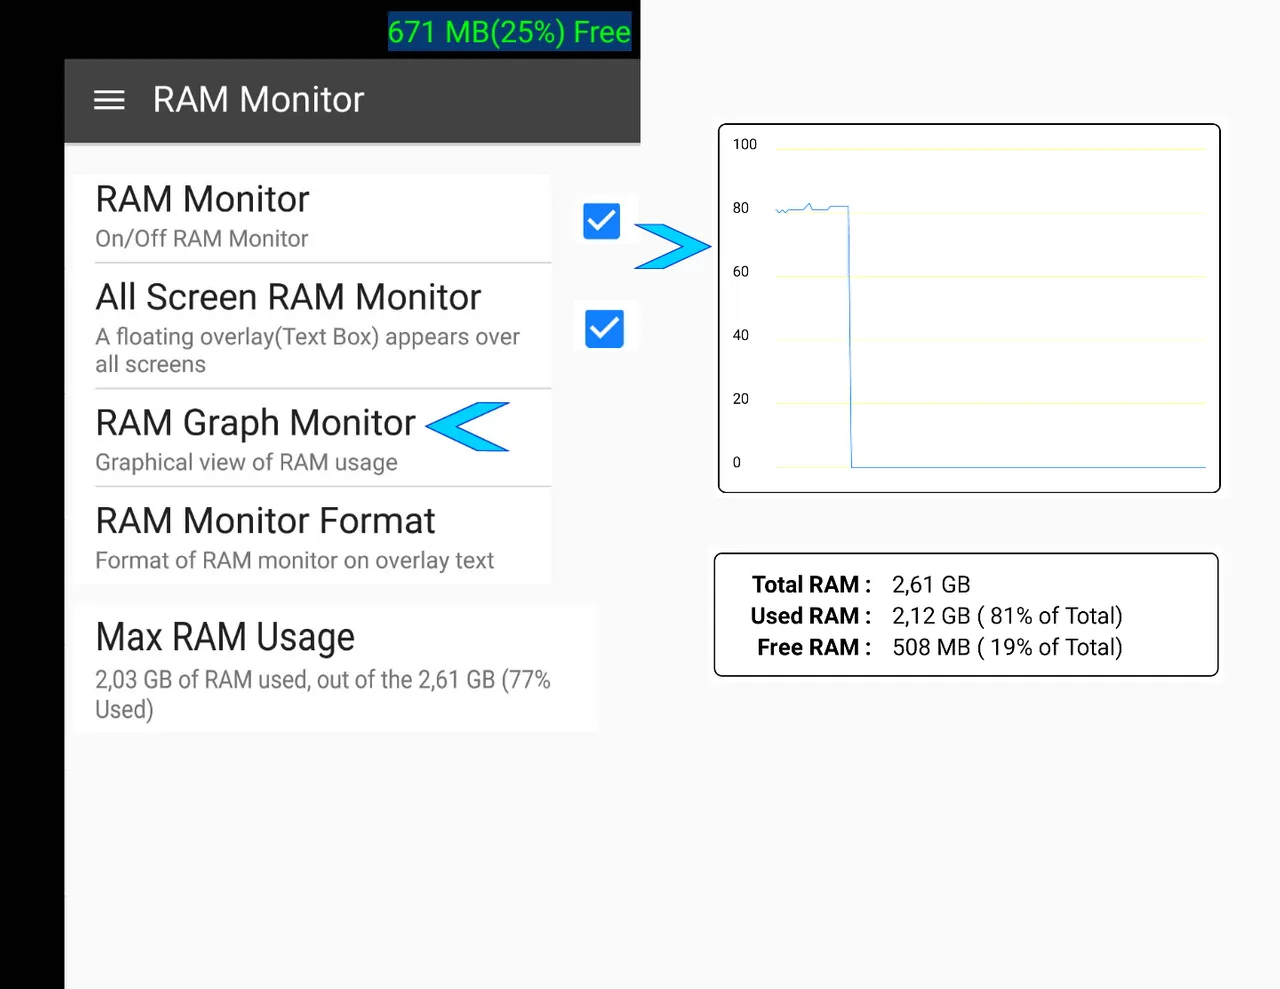Click 'Graphical view of RAM usage' subtitle
This screenshot has width=1280, height=989.
(246, 462)
